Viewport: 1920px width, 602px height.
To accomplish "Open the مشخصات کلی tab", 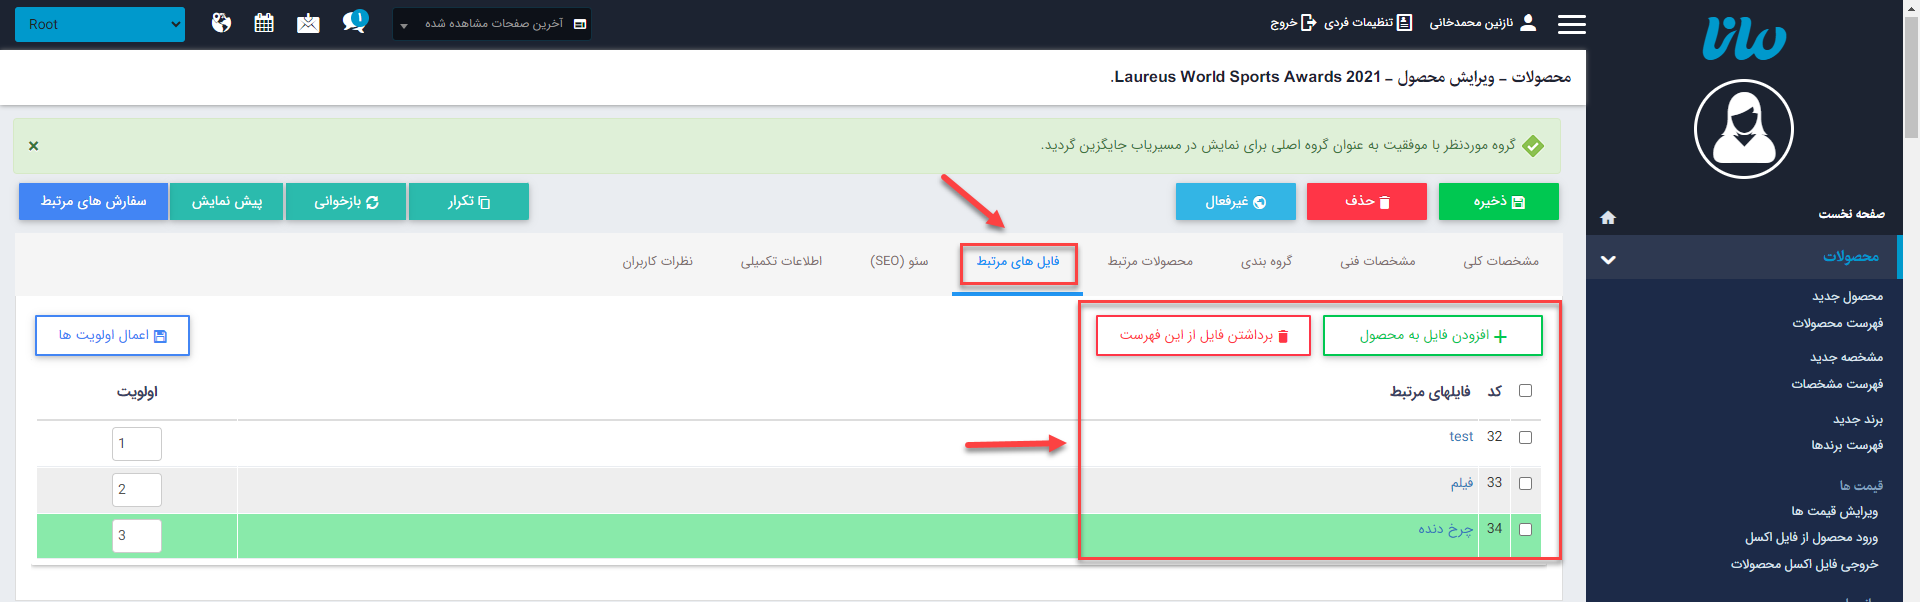I will click(x=1501, y=261).
